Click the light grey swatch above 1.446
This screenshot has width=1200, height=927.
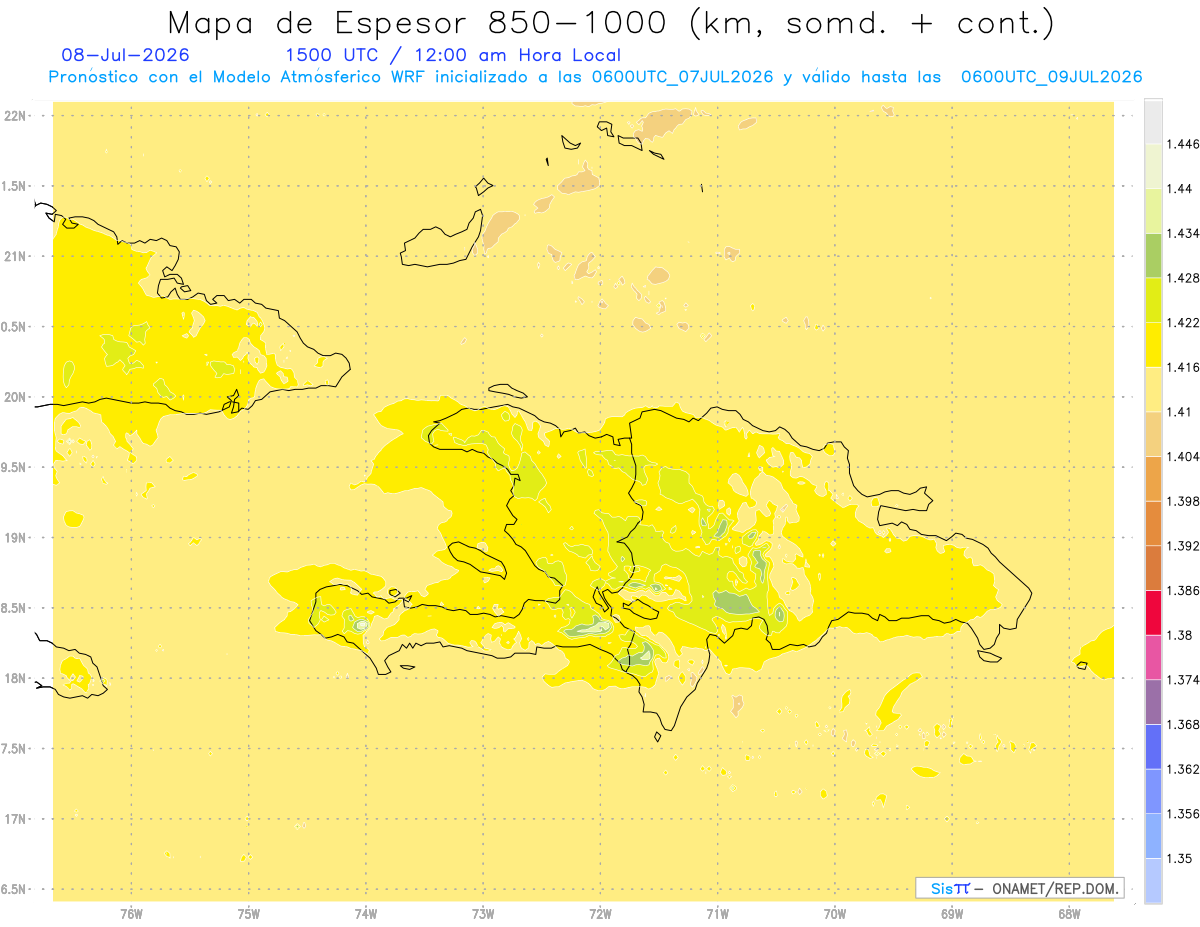[x=1153, y=121]
